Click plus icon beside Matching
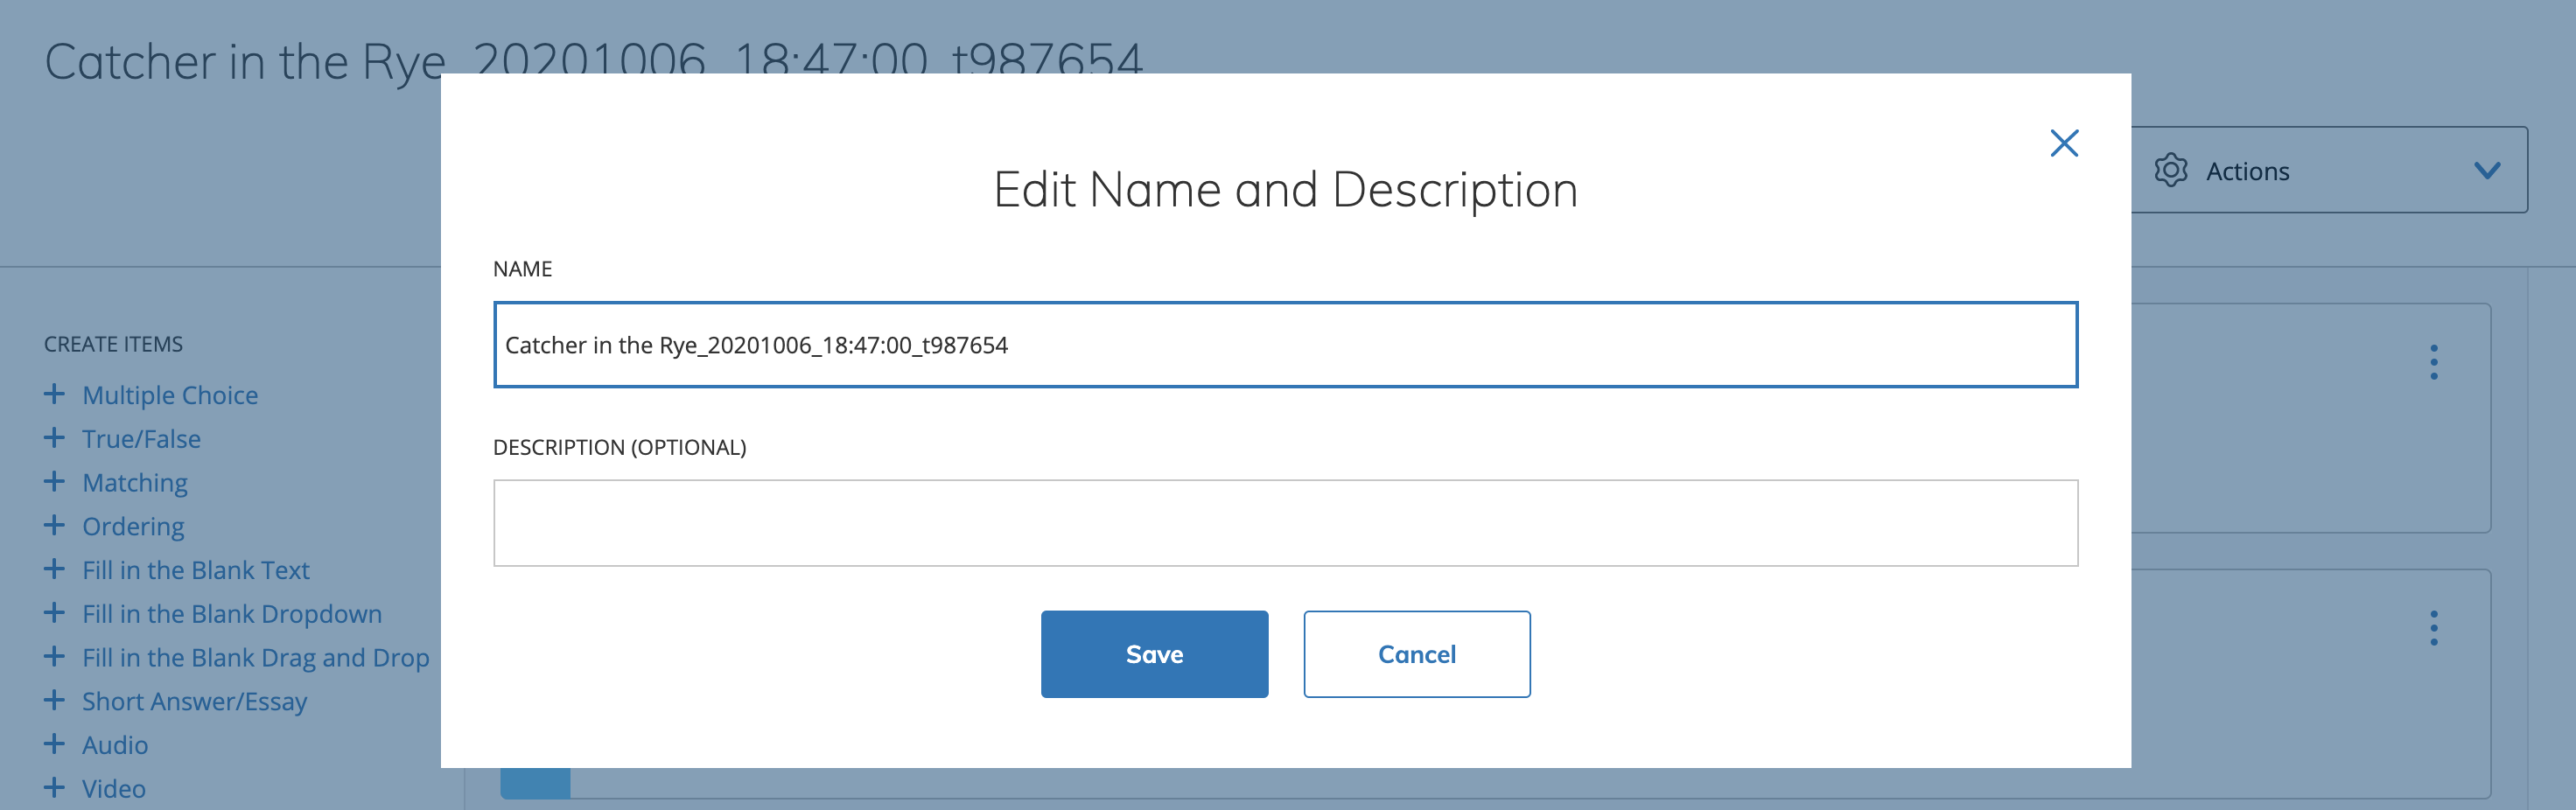The height and width of the screenshot is (810, 2576). 54,482
